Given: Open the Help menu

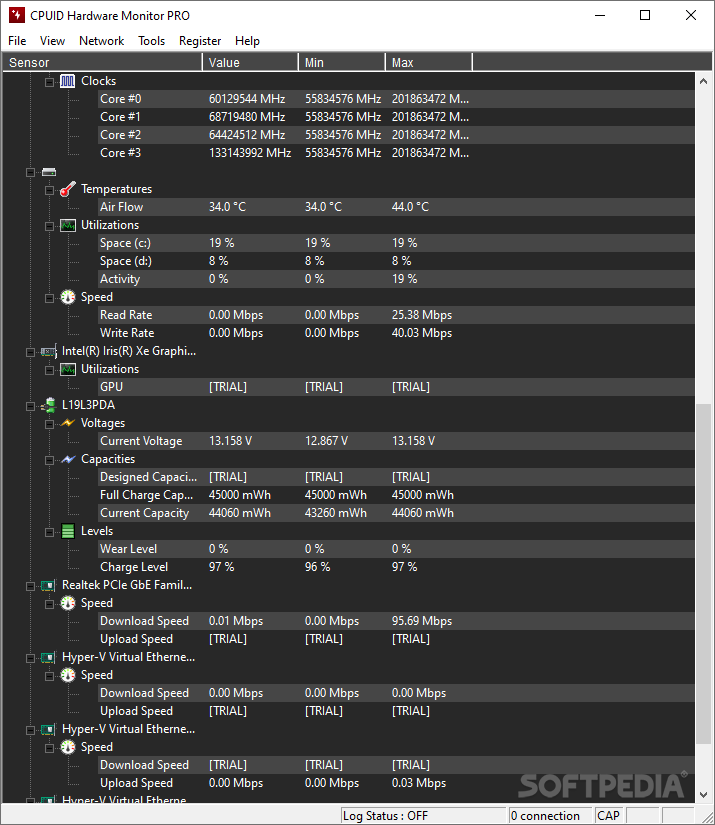Looking at the screenshot, I should click(247, 41).
